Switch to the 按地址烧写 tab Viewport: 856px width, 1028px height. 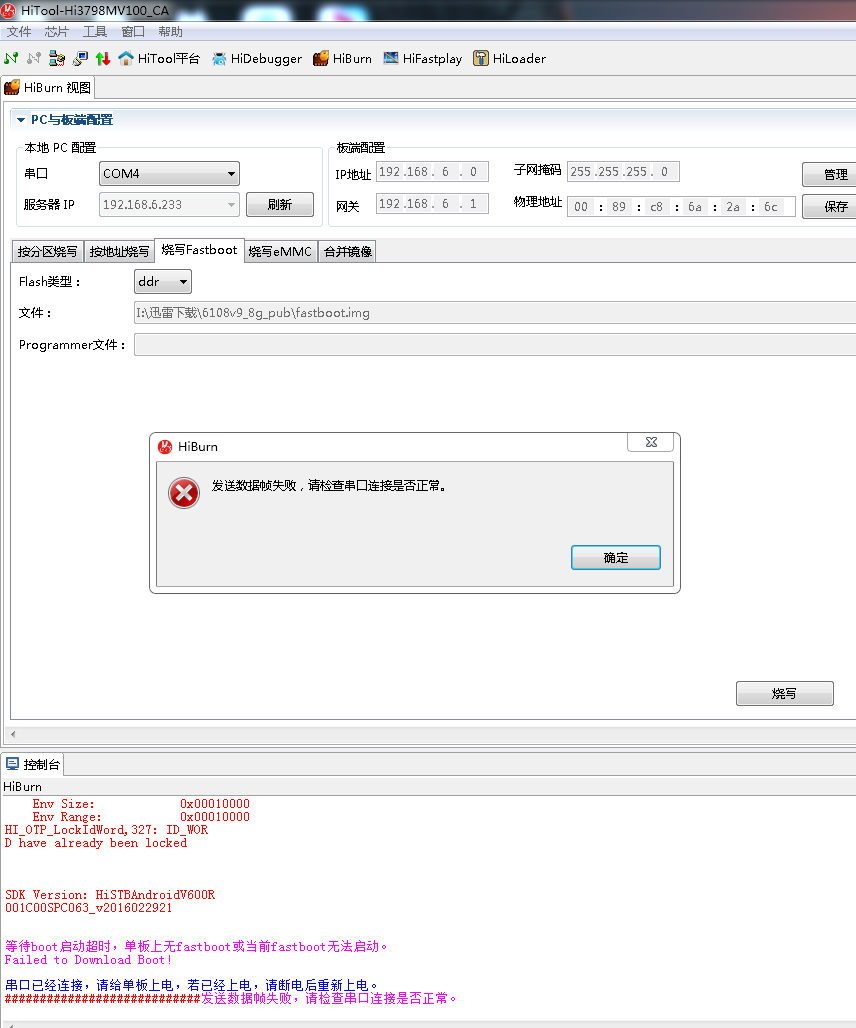tap(119, 252)
